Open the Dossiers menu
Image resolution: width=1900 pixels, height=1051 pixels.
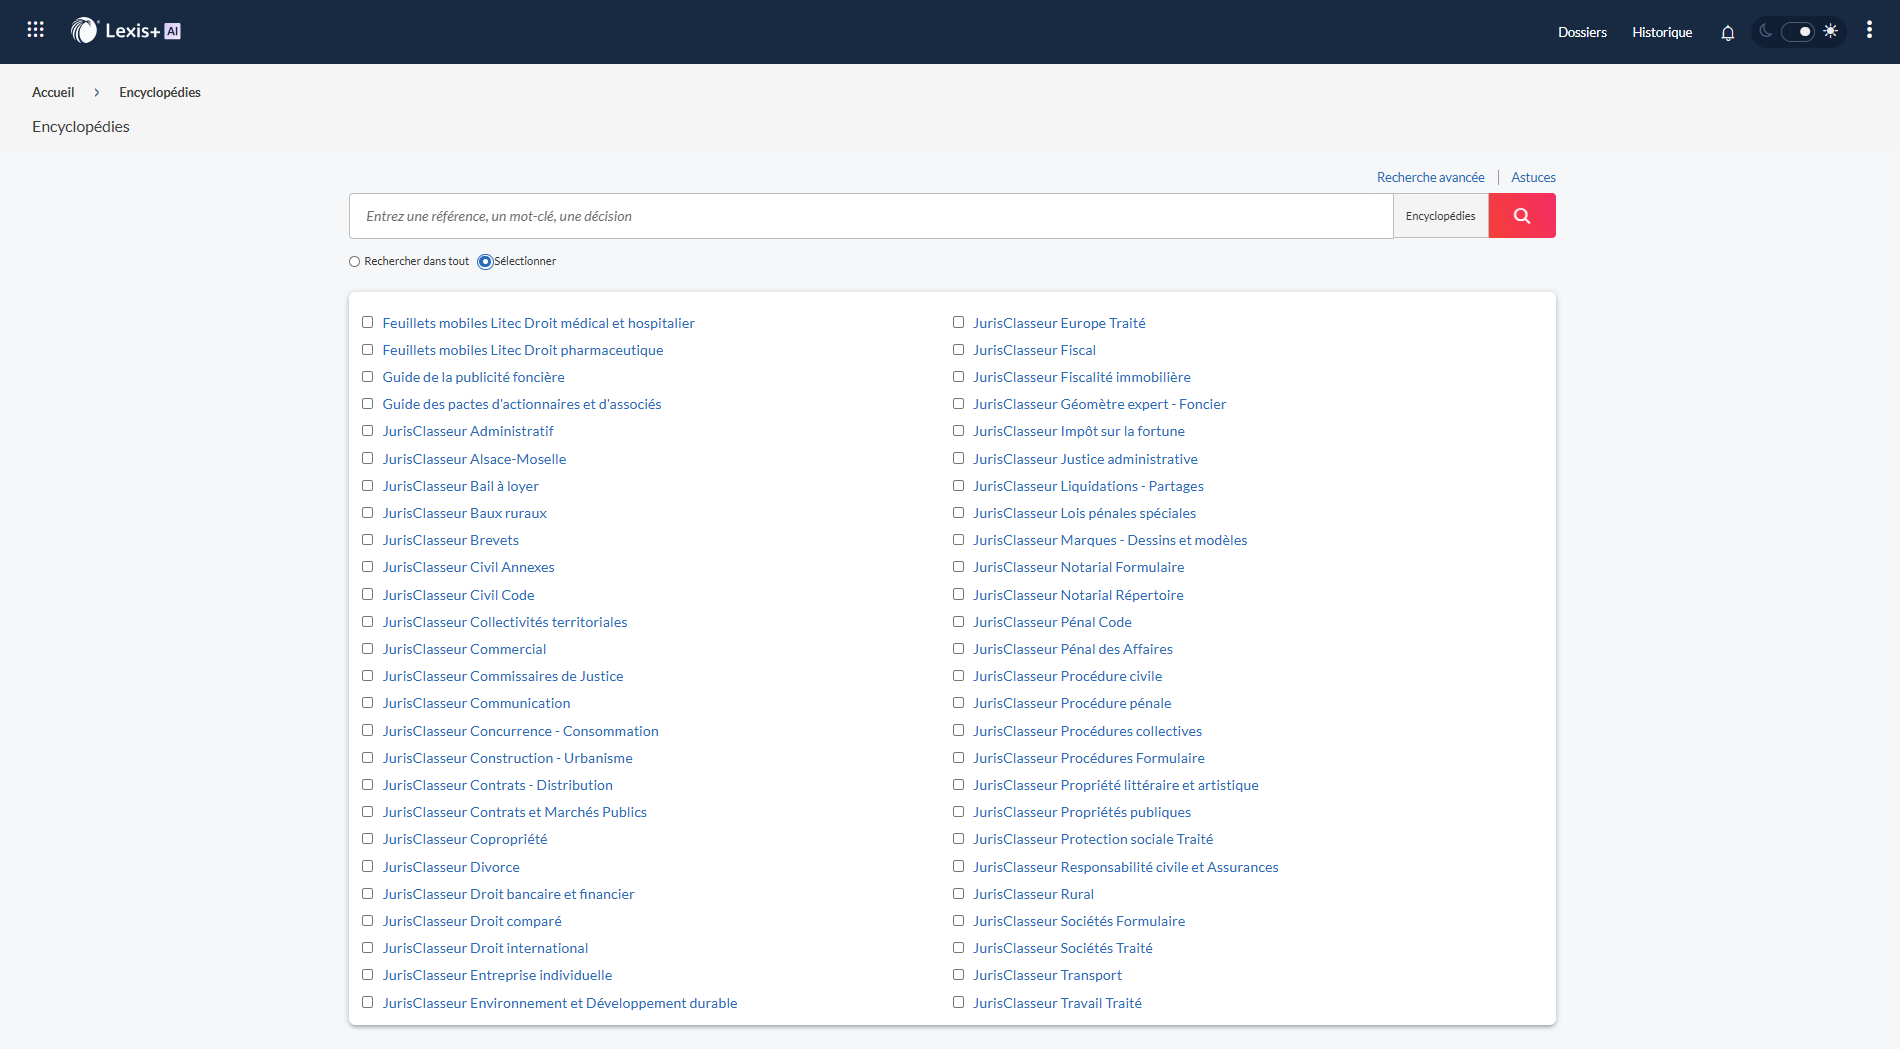(1582, 33)
